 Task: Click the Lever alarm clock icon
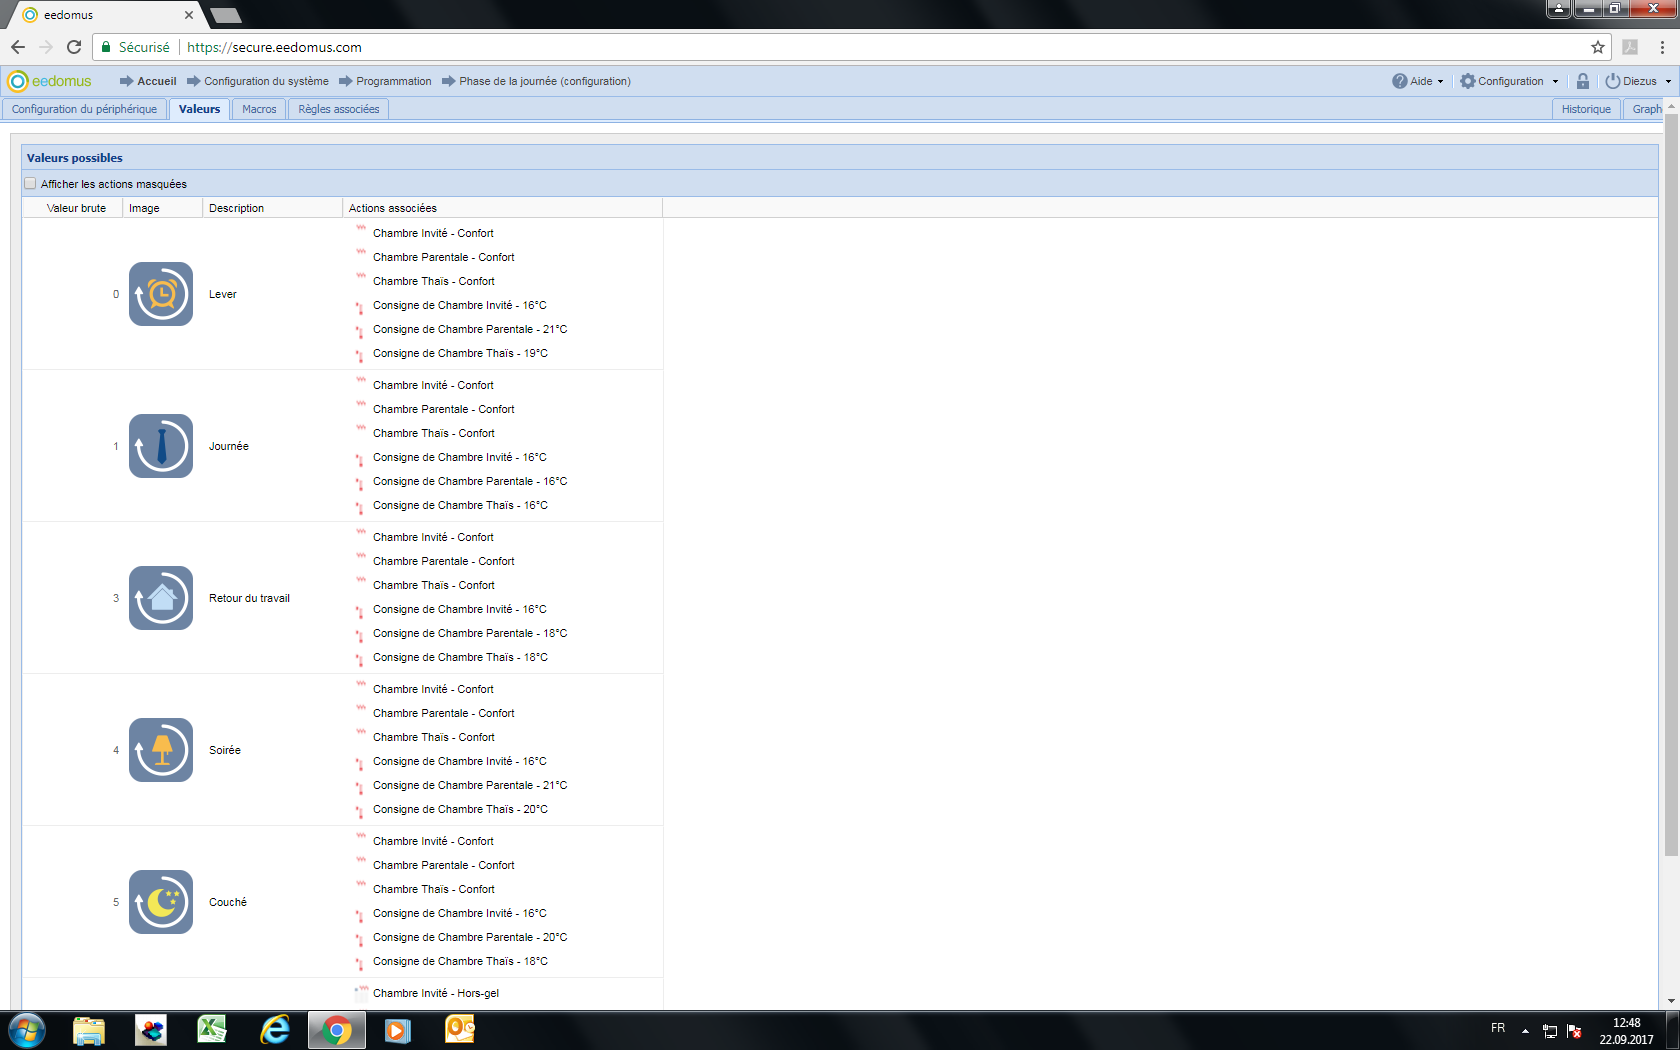pos(160,294)
